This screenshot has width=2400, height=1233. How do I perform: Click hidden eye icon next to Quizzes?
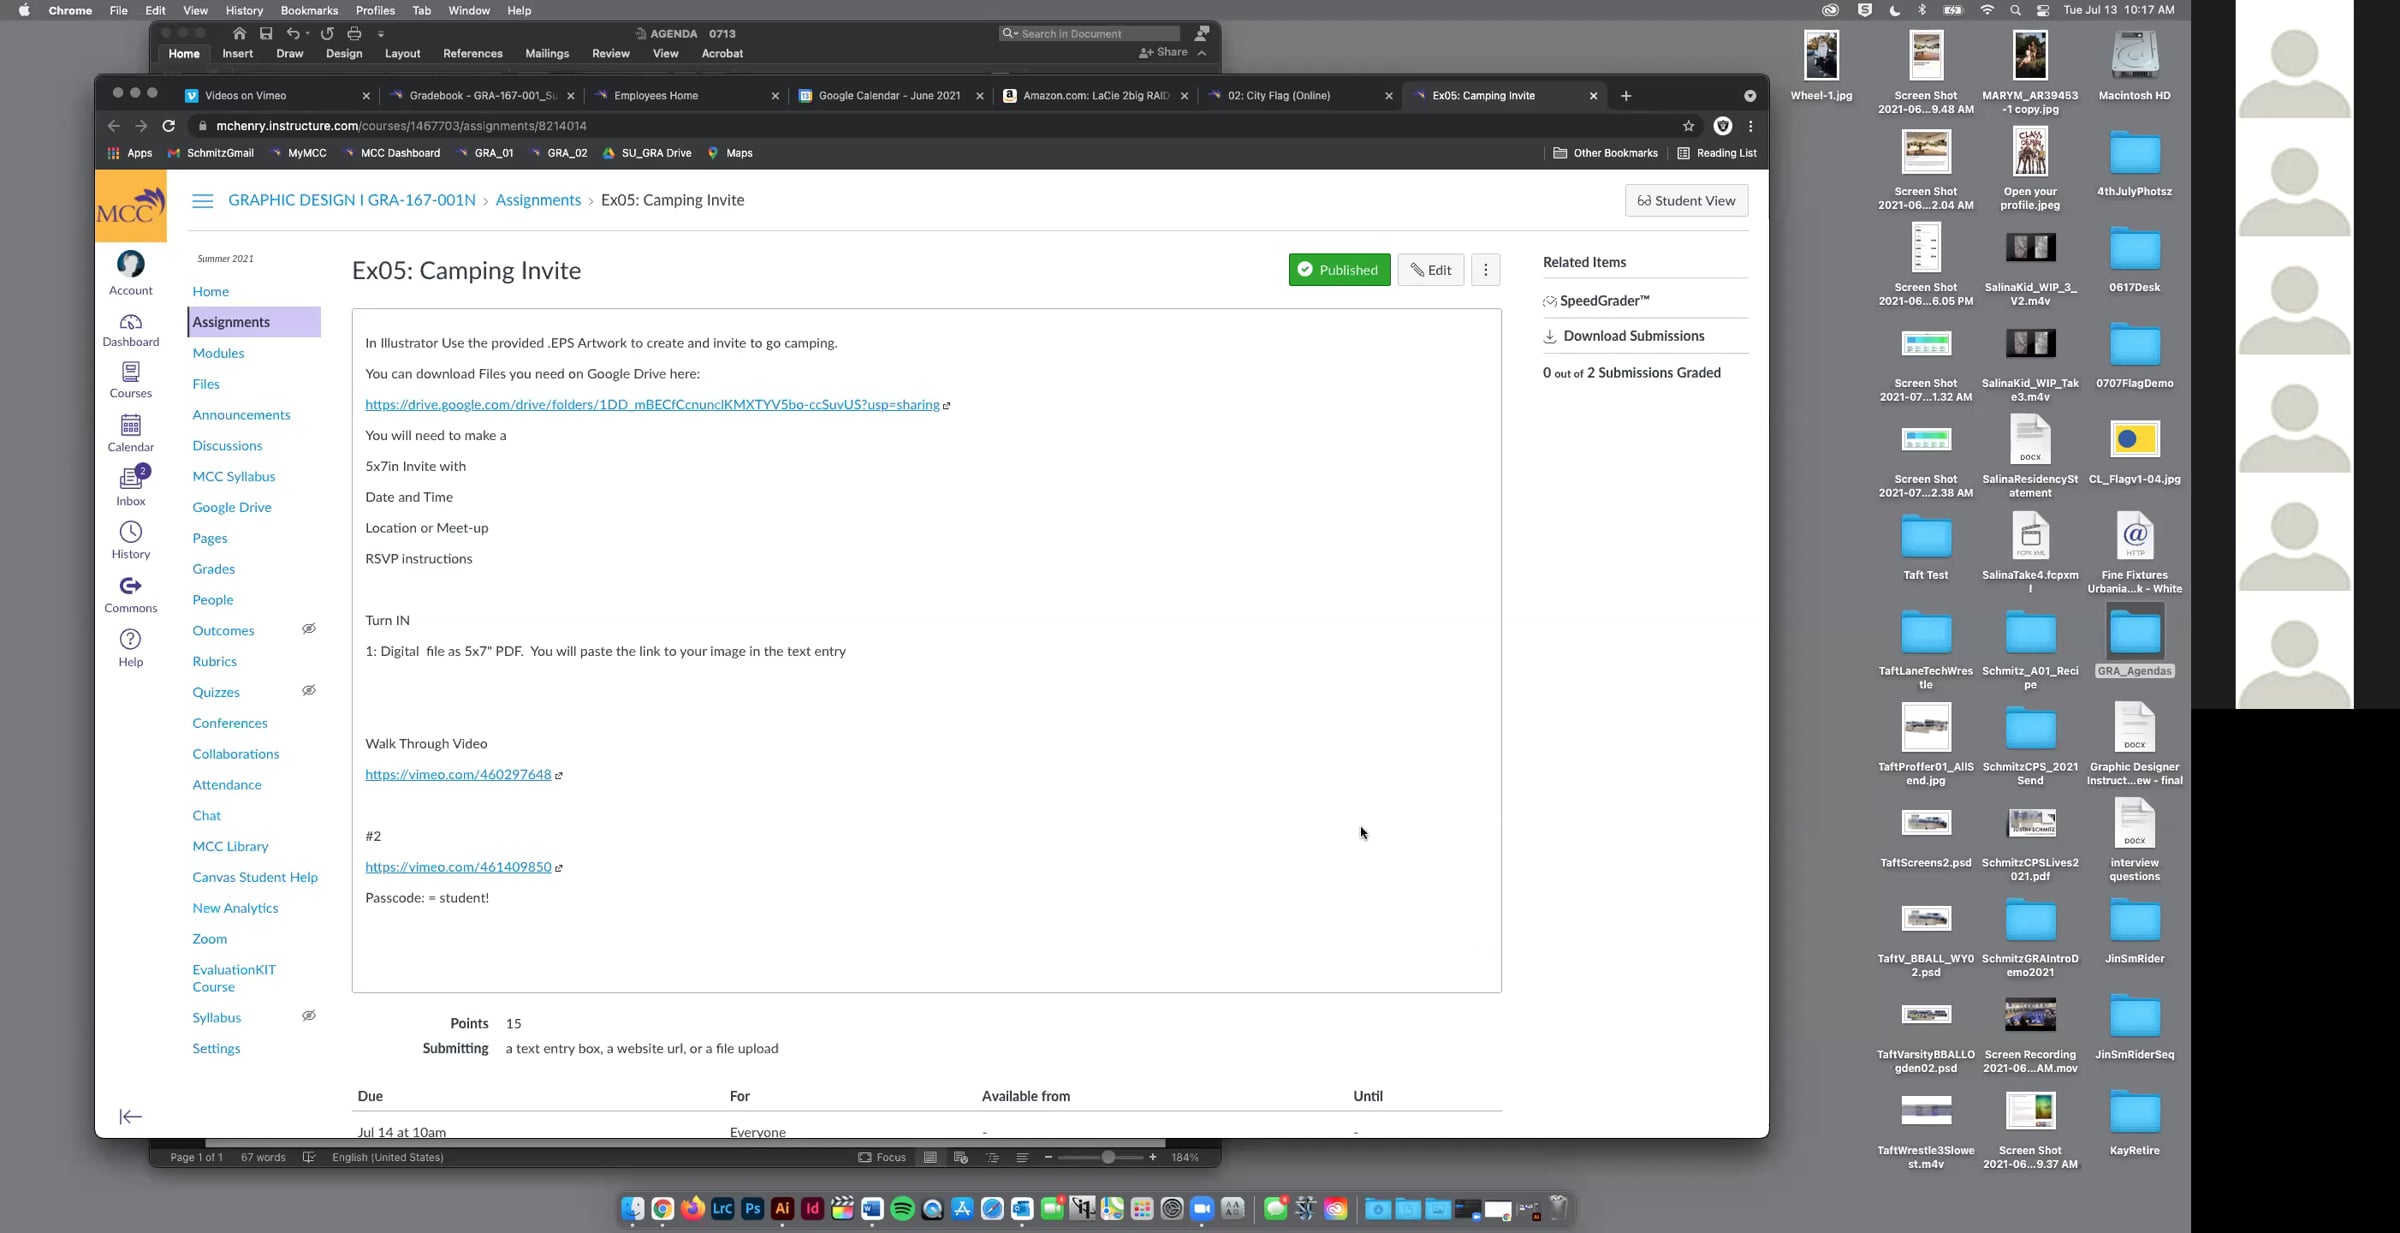(x=309, y=691)
